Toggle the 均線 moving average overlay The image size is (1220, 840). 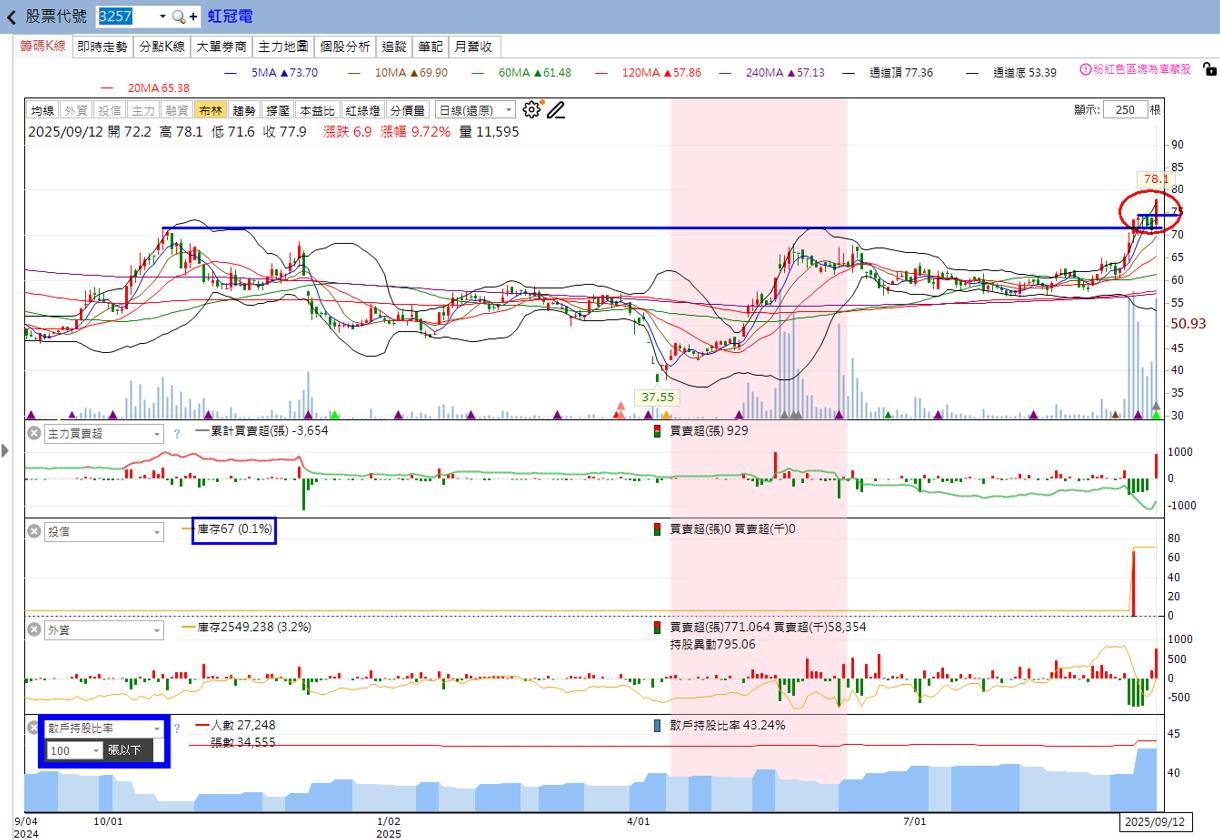[x=42, y=111]
